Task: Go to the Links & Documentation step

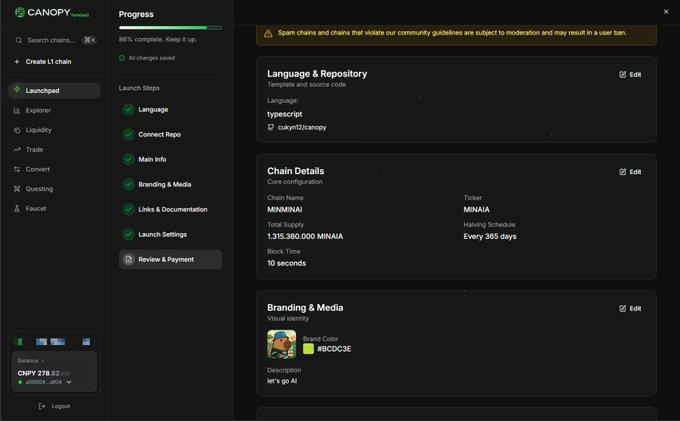Action: click(170, 209)
